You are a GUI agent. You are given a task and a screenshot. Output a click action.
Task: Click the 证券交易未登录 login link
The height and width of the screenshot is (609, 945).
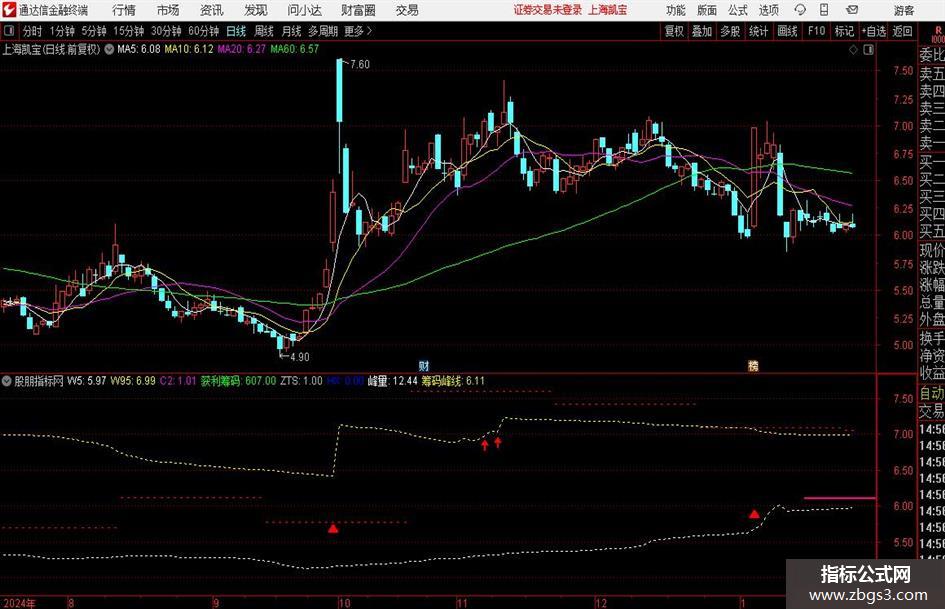click(x=548, y=10)
